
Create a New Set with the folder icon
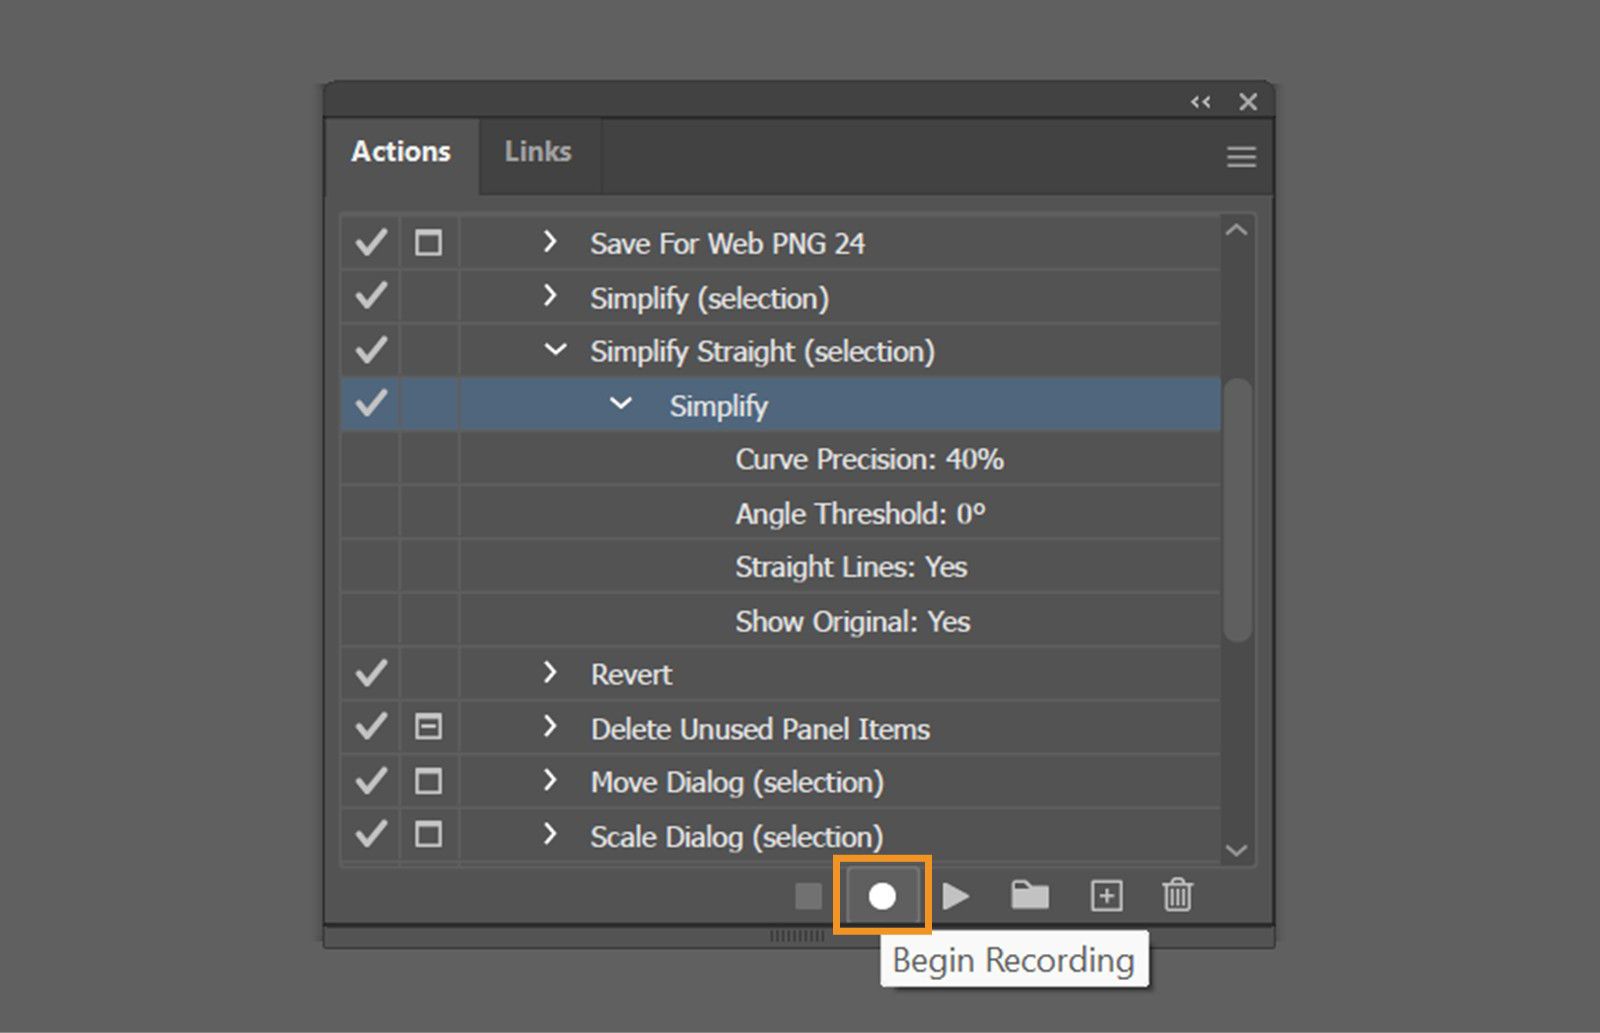click(x=1030, y=896)
